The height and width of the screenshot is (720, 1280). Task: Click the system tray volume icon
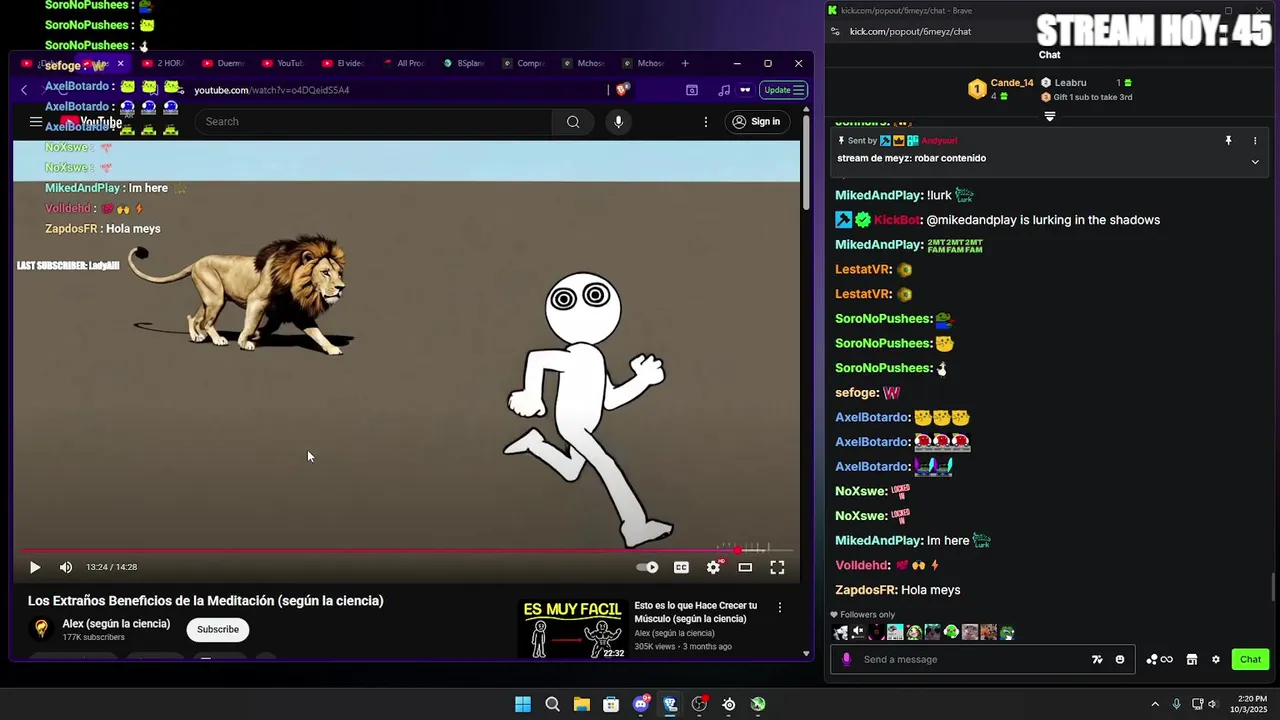coord(1213,704)
